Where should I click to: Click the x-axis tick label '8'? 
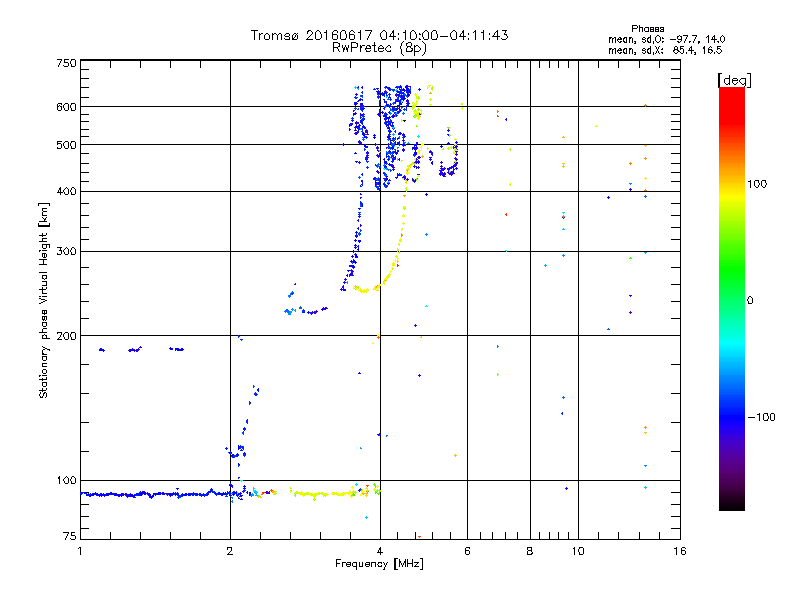(x=530, y=551)
